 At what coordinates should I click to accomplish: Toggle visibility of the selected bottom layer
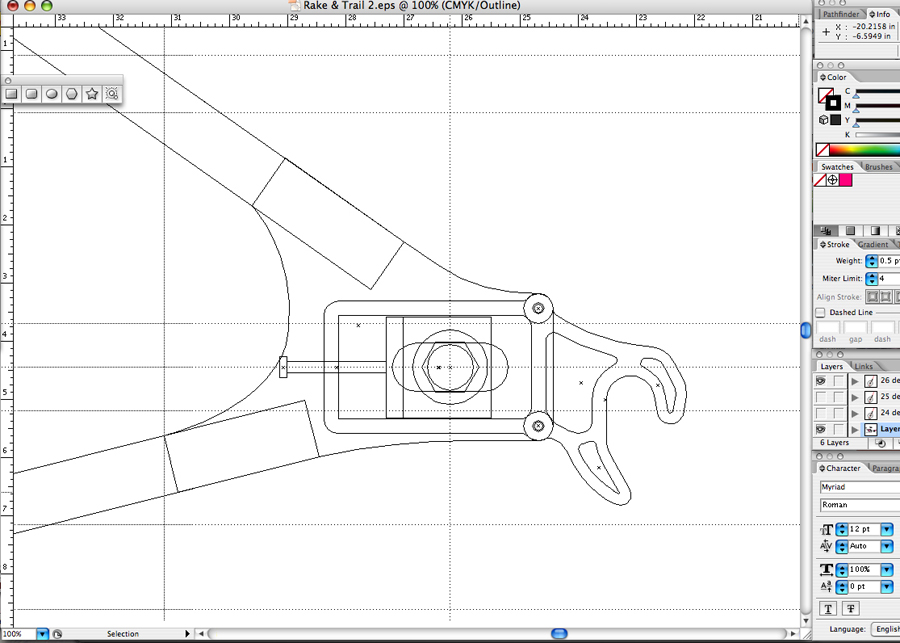pos(820,428)
